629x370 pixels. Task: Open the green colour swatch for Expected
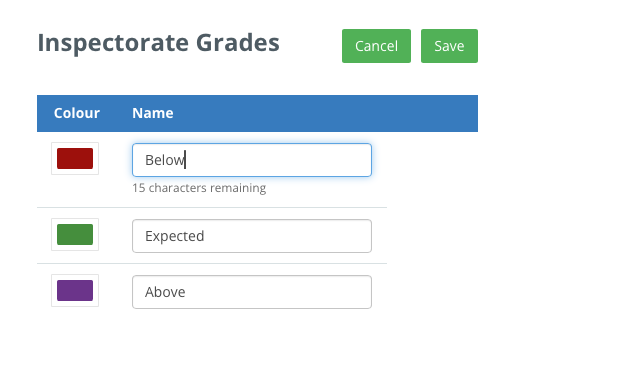[x=75, y=234]
